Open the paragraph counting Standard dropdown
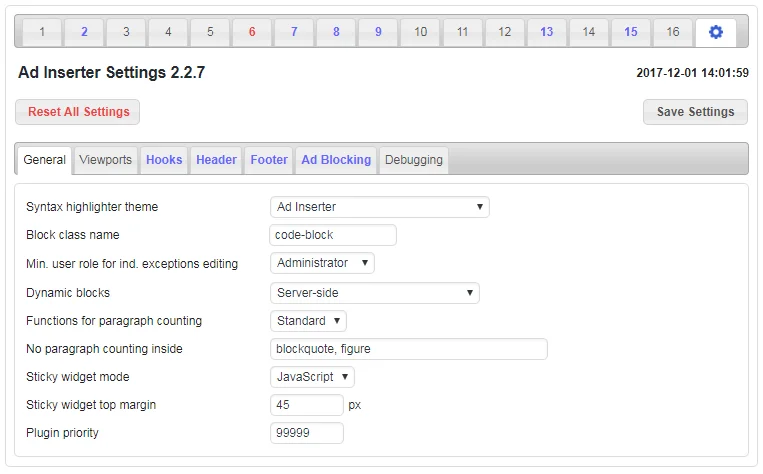The width and height of the screenshot is (763, 474). click(x=308, y=321)
